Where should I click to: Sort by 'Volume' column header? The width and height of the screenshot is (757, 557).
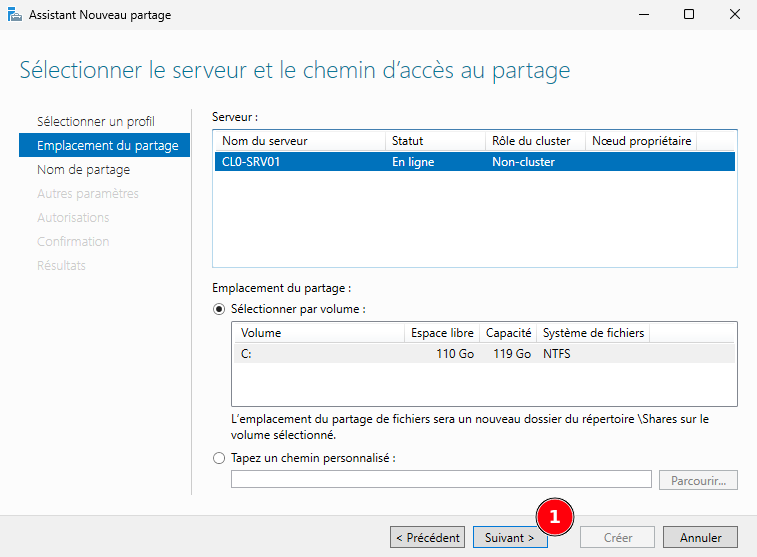(319, 333)
